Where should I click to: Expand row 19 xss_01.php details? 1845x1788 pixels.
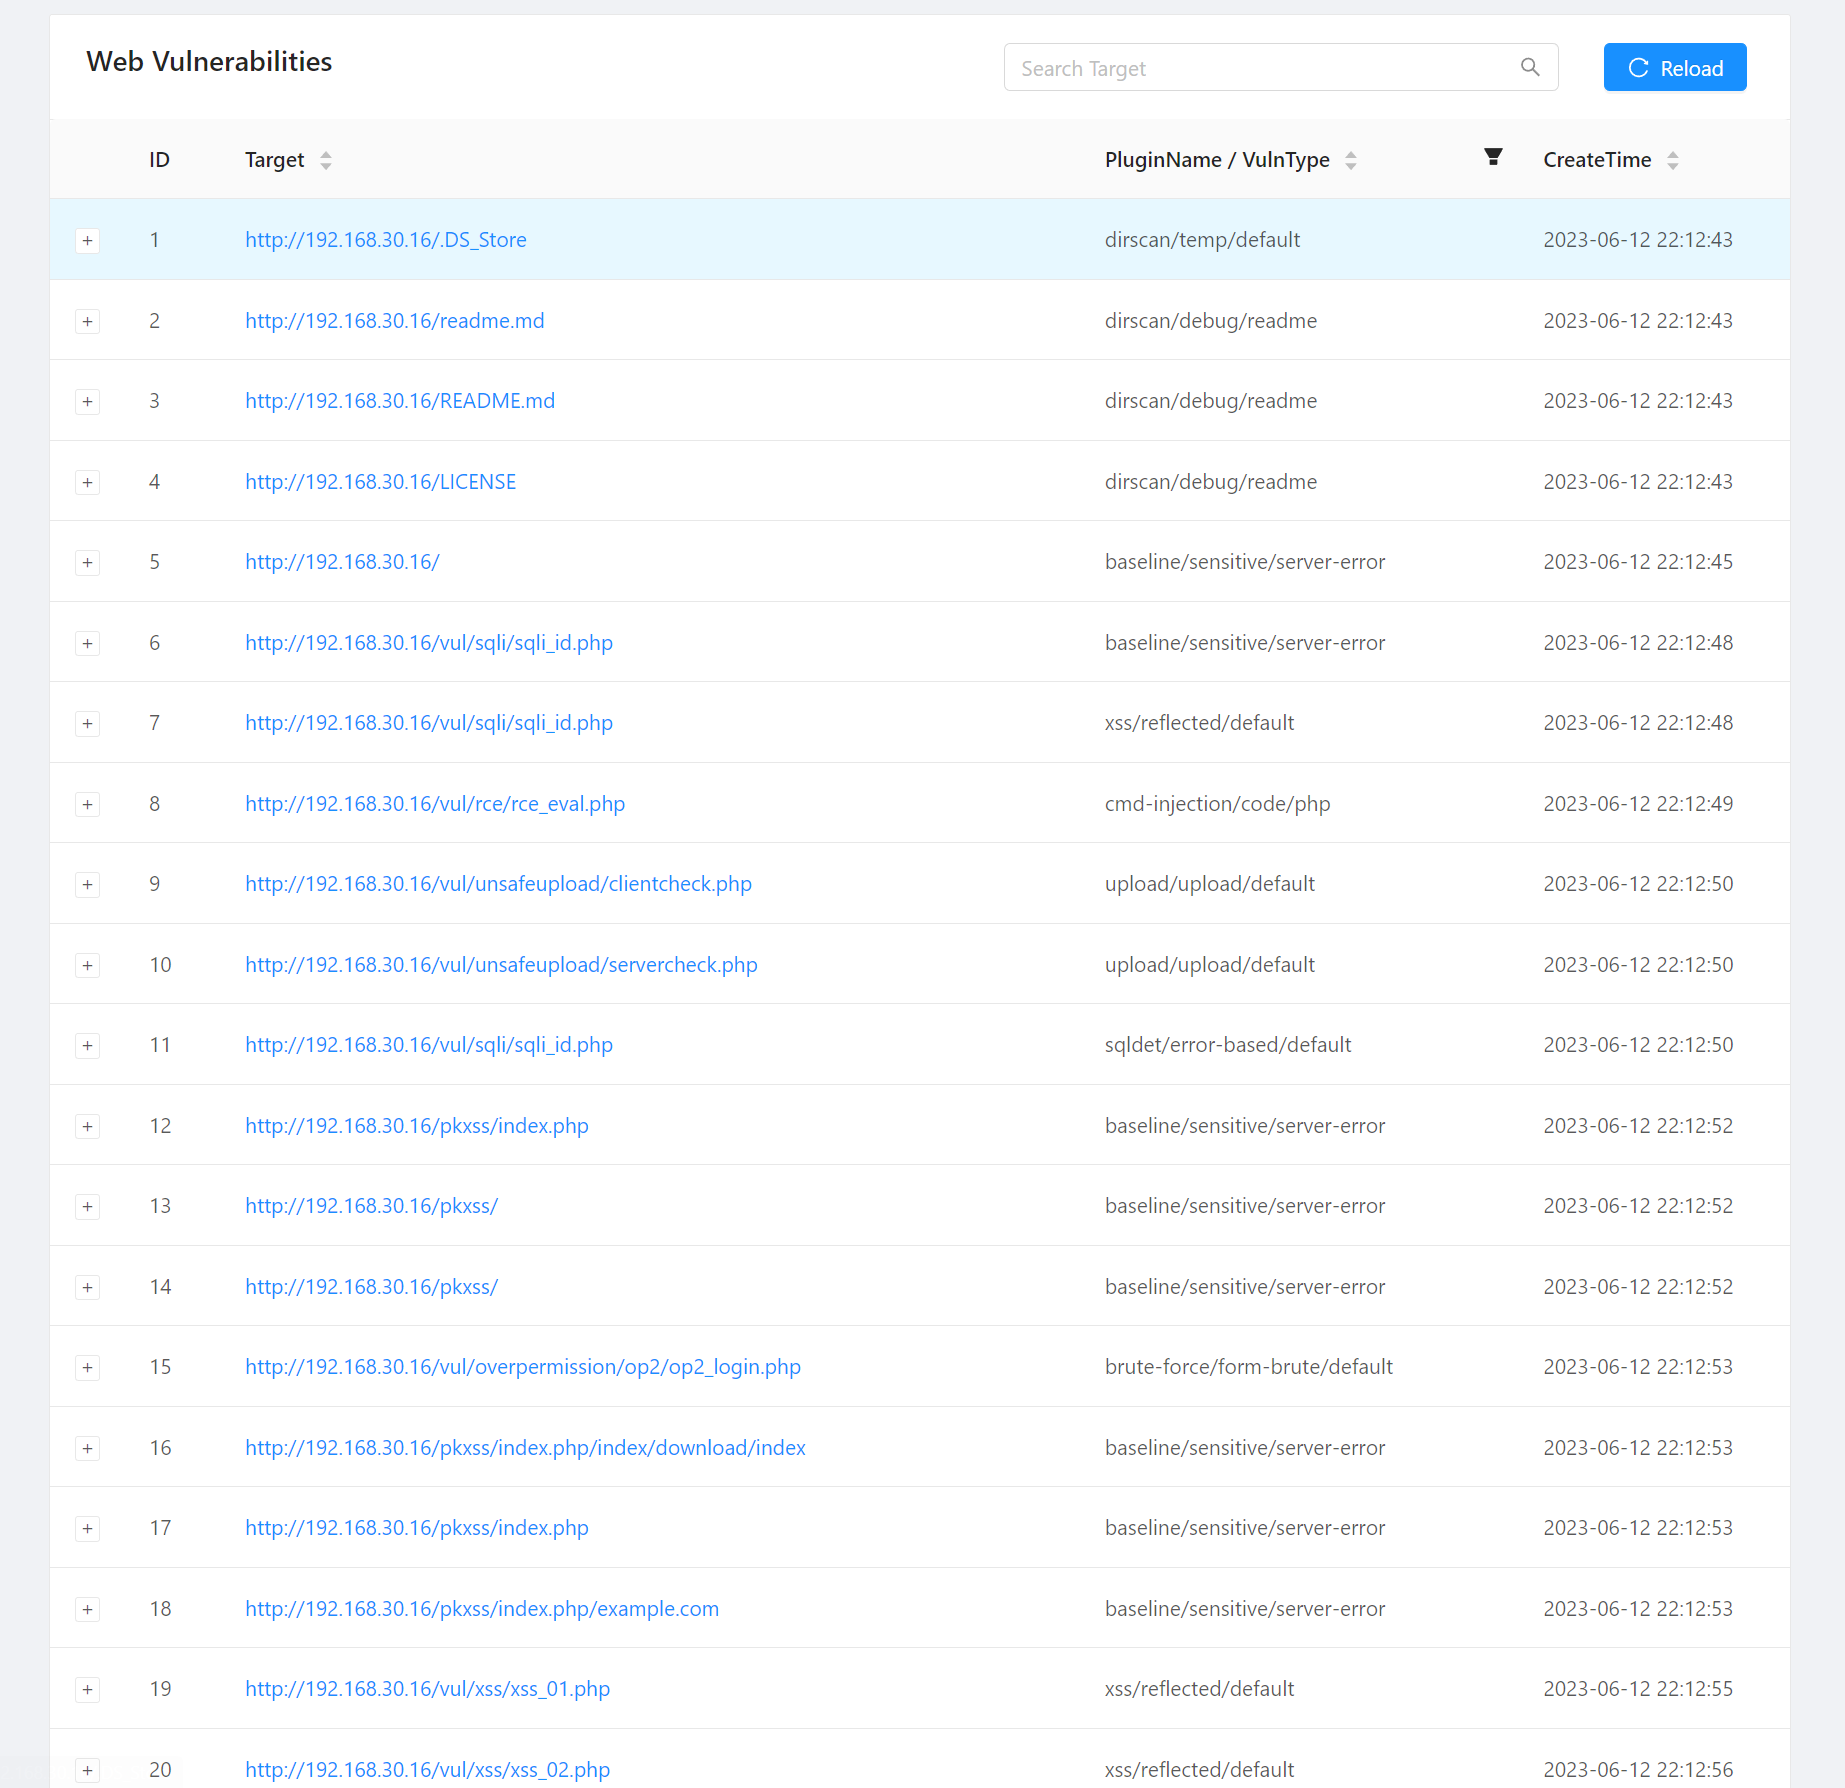click(x=88, y=1689)
